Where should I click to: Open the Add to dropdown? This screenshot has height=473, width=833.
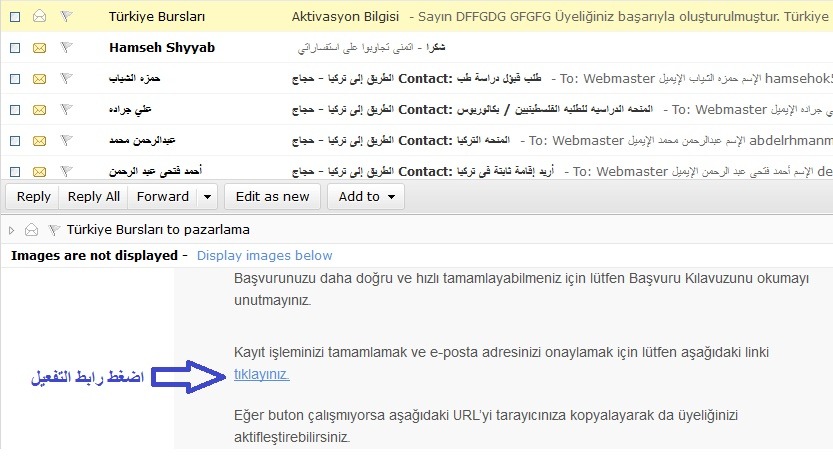tap(366, 197)
